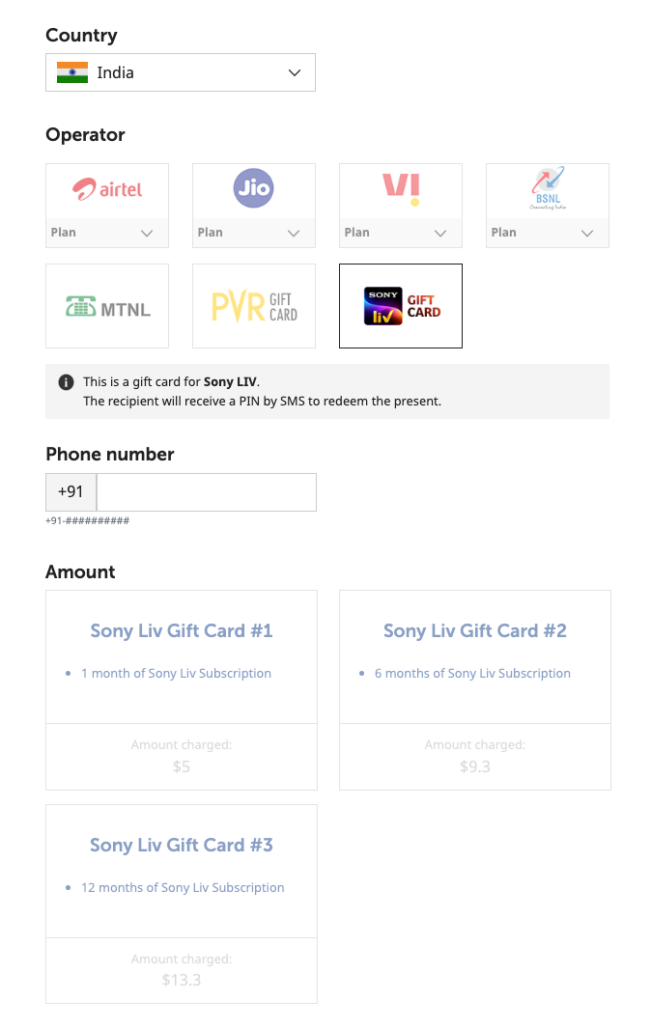
Task: Select the Airtel operator logo
Action: [107, 189]
